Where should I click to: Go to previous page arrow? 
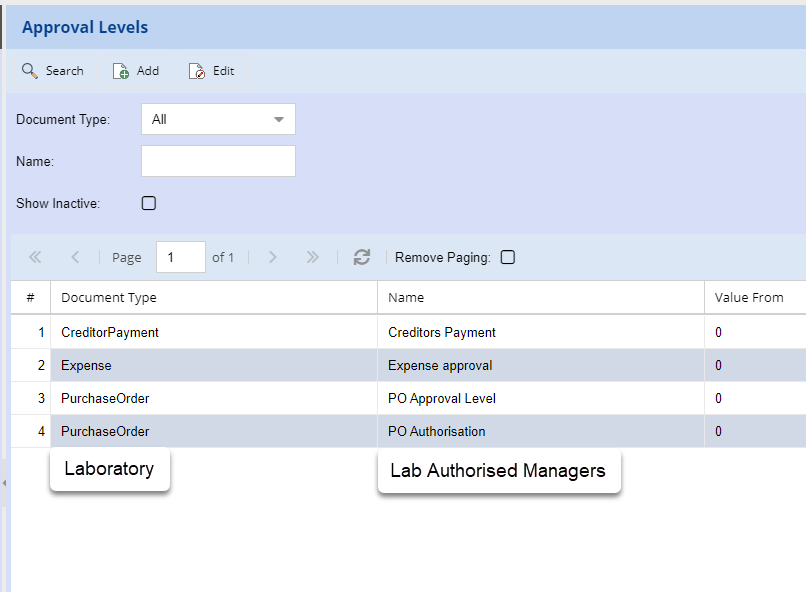(x=75, y=257)
